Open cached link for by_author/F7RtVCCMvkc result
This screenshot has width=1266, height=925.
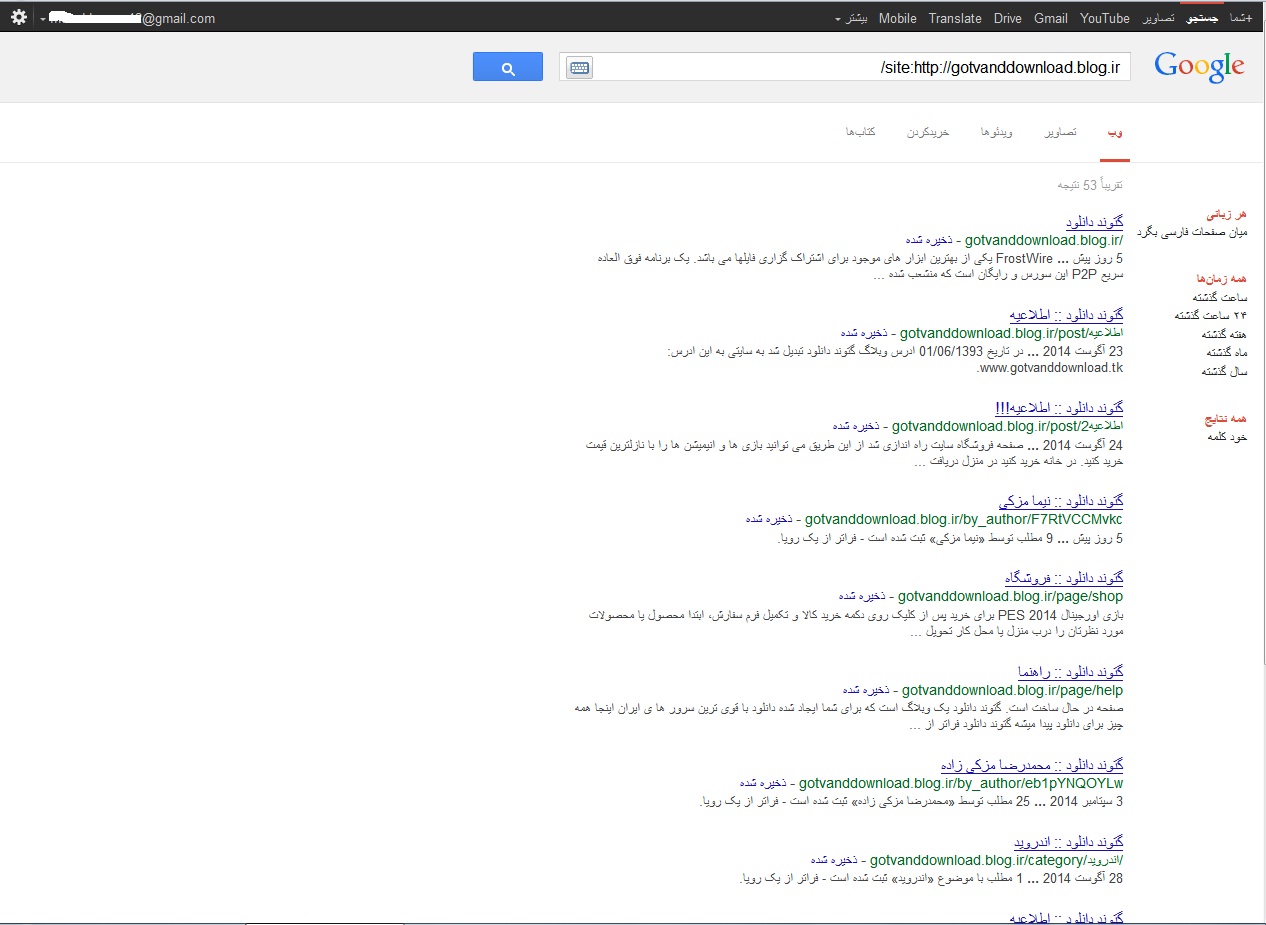[770, 520]
